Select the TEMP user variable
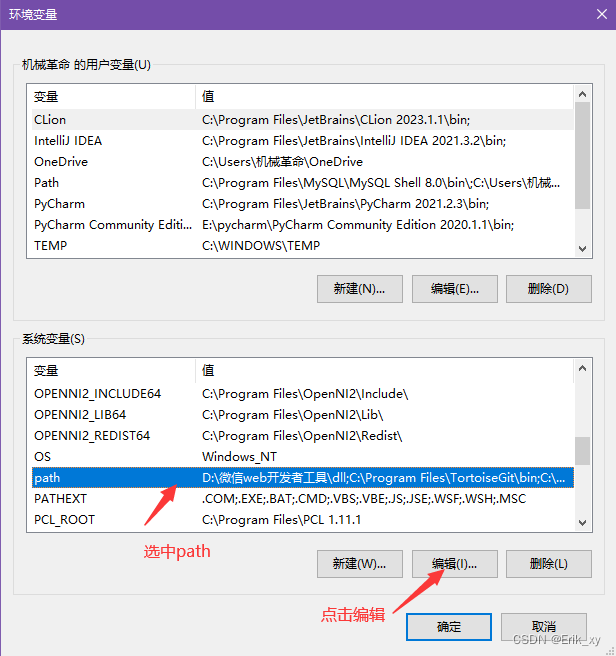Viewport: 616px width, 656px height. click(303, 246)
